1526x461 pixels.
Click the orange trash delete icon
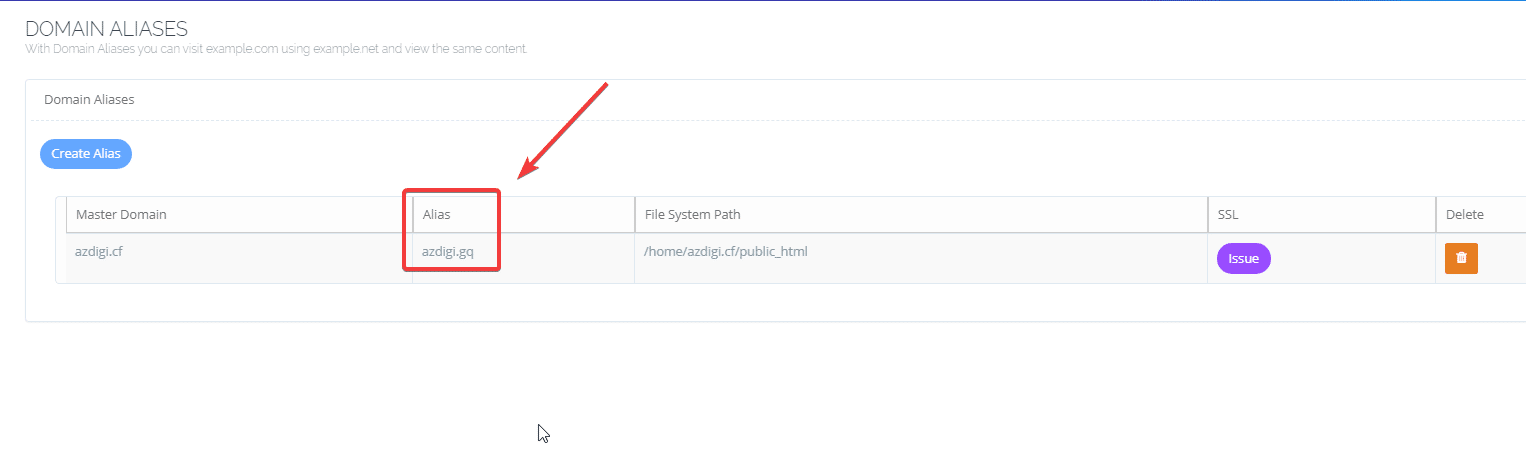pyautogui.click(x=1461, y=258)
